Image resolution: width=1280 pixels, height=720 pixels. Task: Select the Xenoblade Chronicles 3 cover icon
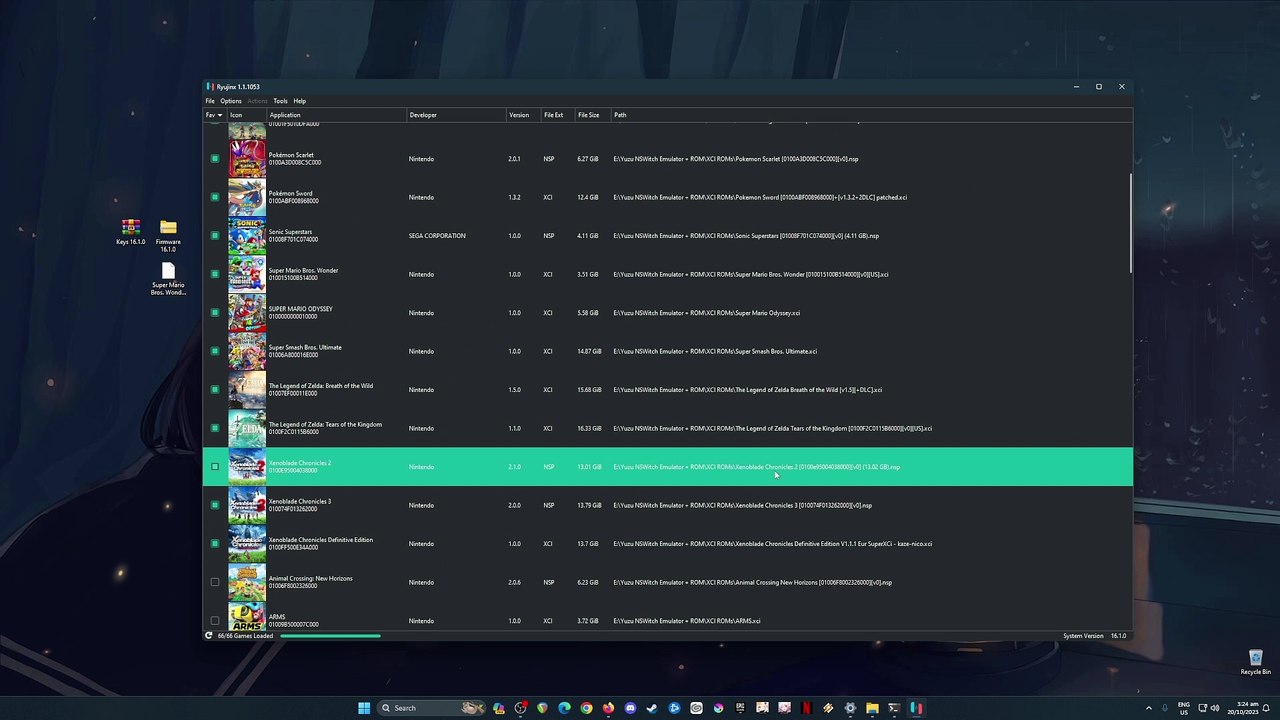coord(247,505)
